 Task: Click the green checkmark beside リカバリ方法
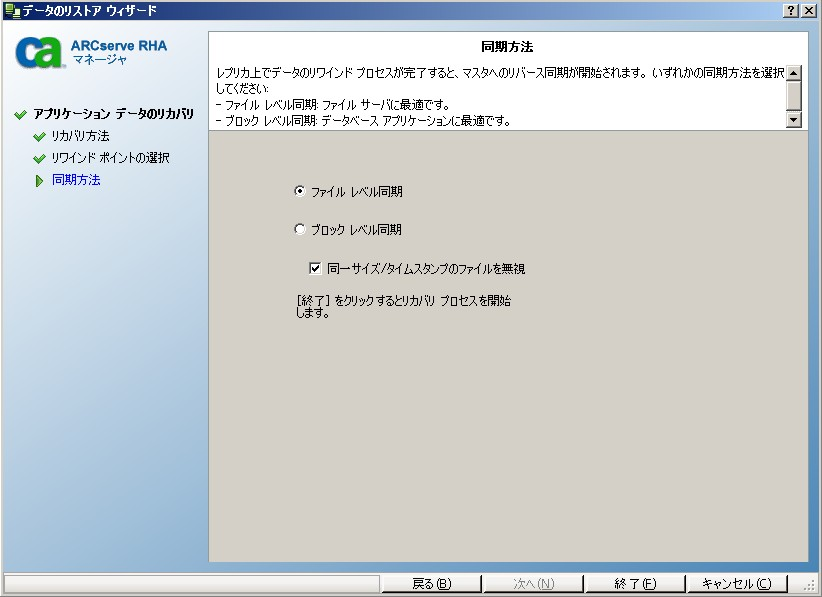pos(39,137)
